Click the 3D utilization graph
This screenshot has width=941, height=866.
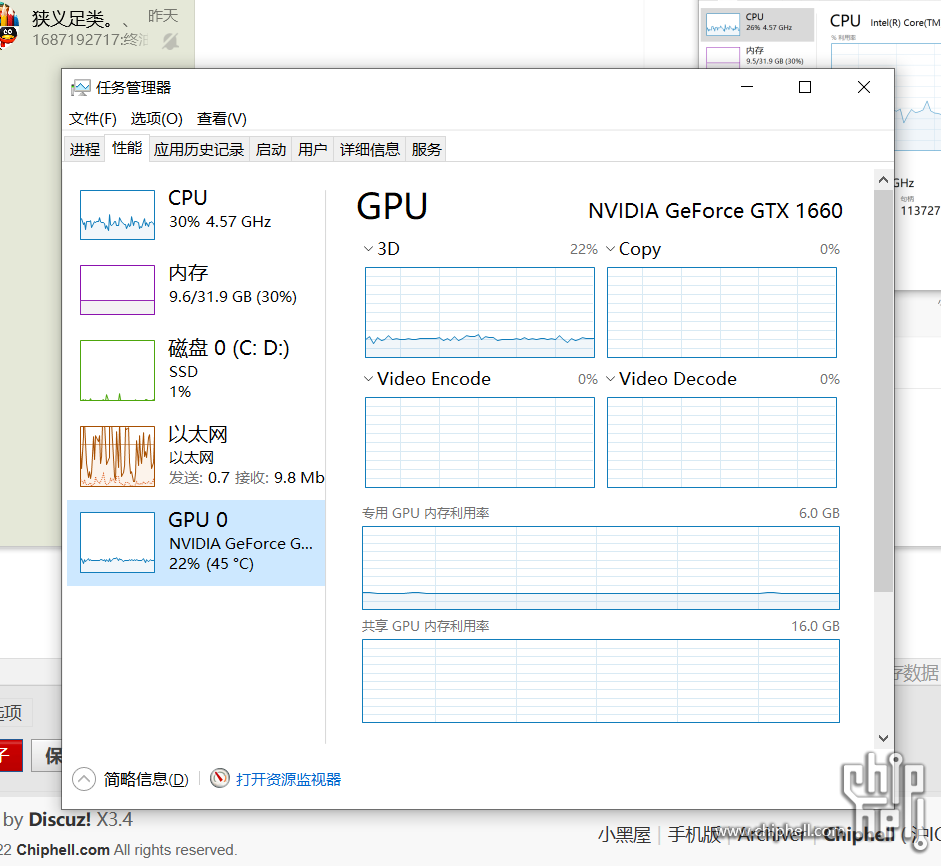480,313
